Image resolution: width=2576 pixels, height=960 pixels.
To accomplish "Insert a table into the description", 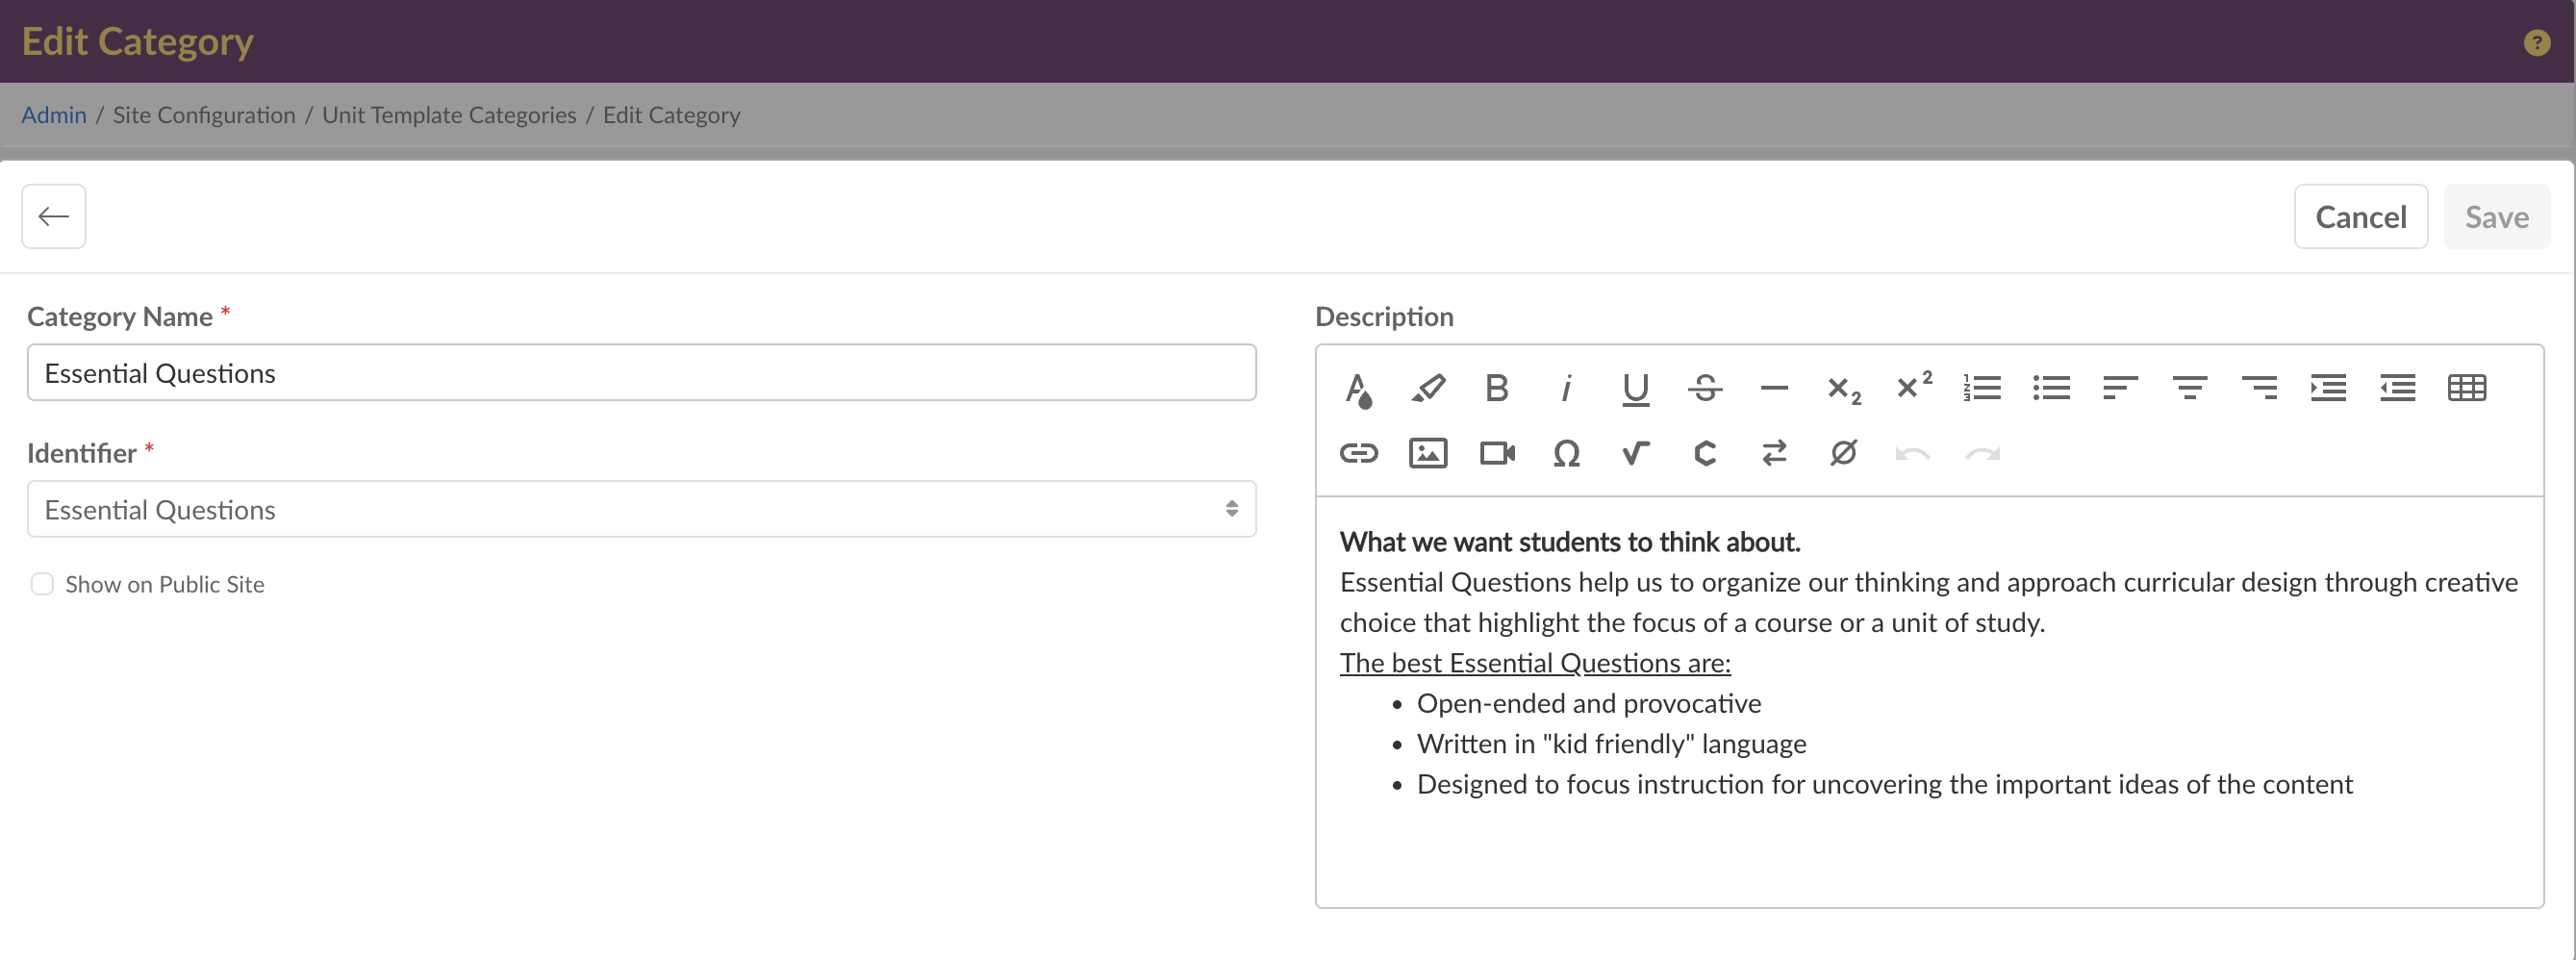I will [x=2467, y=388].
